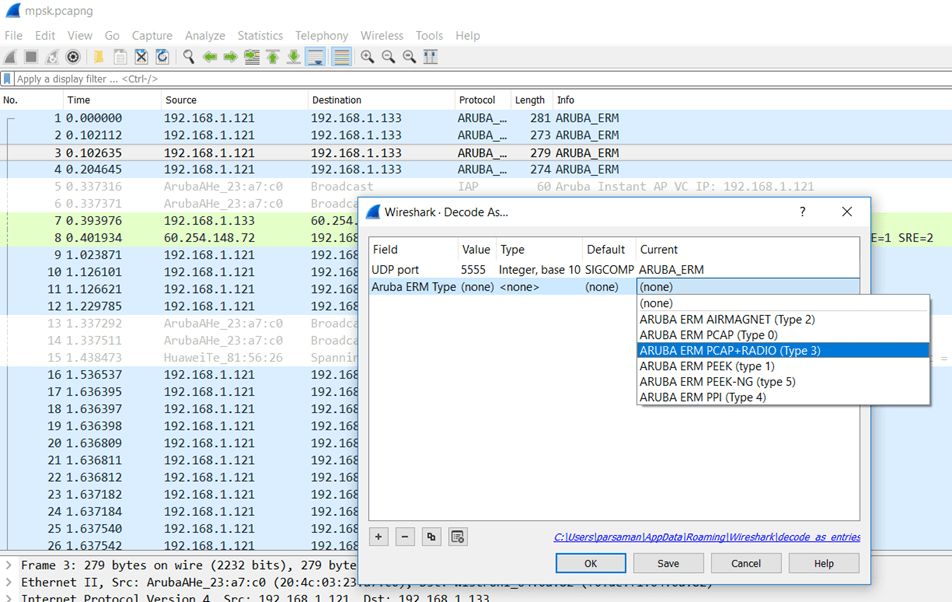Expand the Ethernet II details row
This screenshot has width=952, height=602.
(x=9, y=582)
